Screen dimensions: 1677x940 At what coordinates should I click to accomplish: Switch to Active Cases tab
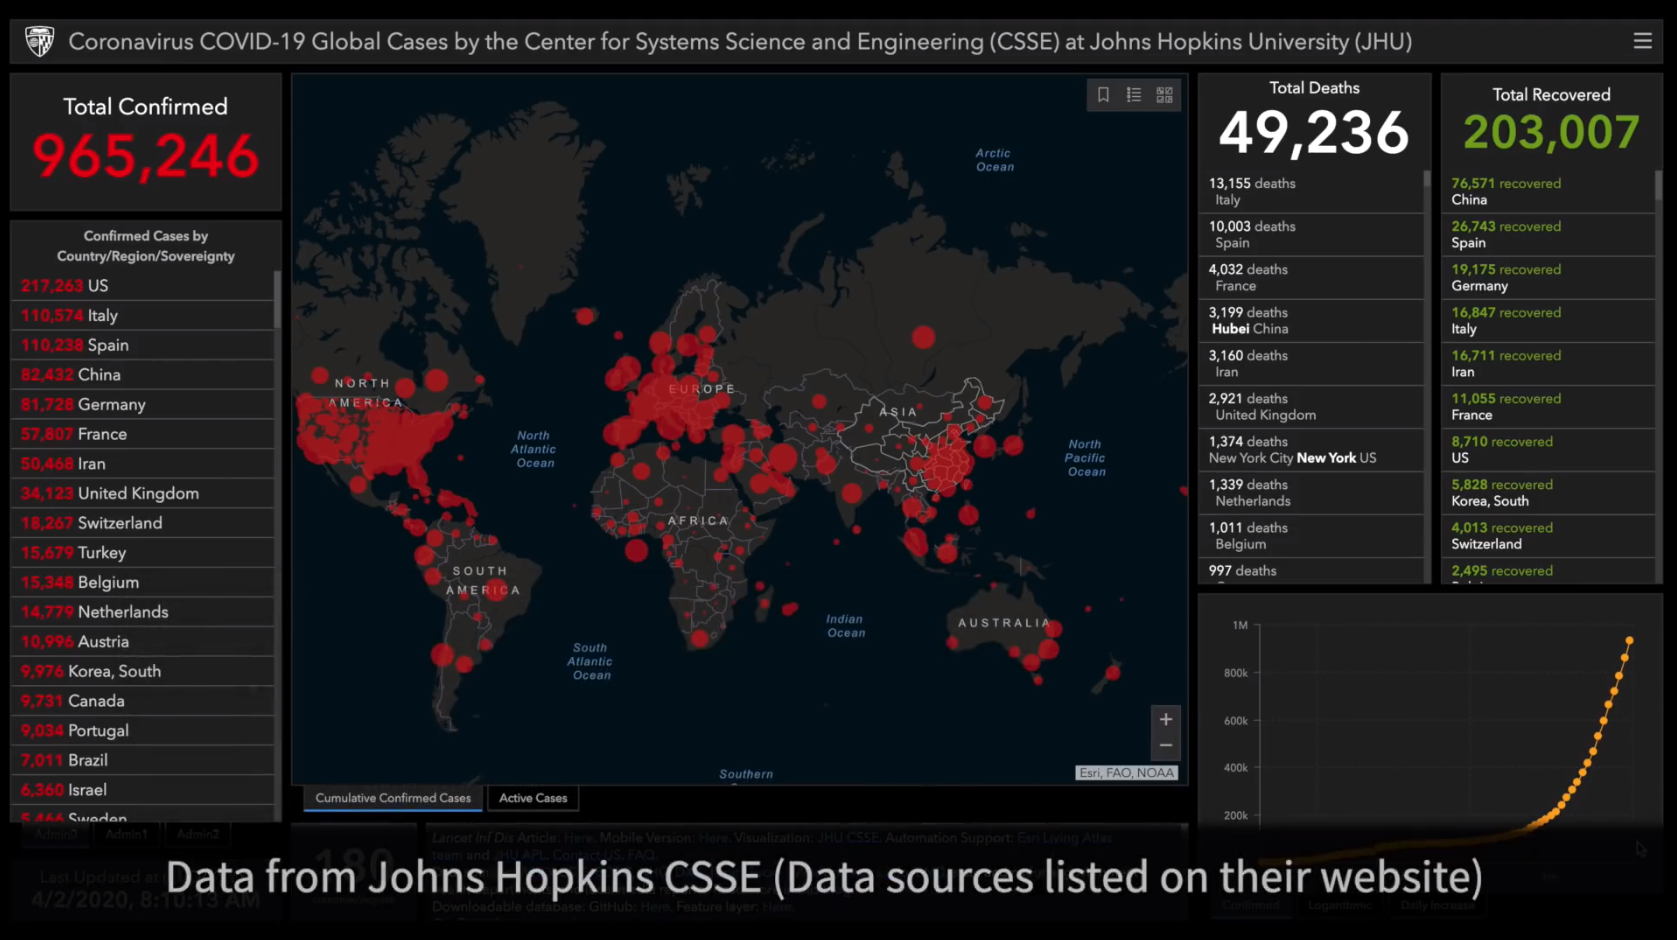click(533, 798)
